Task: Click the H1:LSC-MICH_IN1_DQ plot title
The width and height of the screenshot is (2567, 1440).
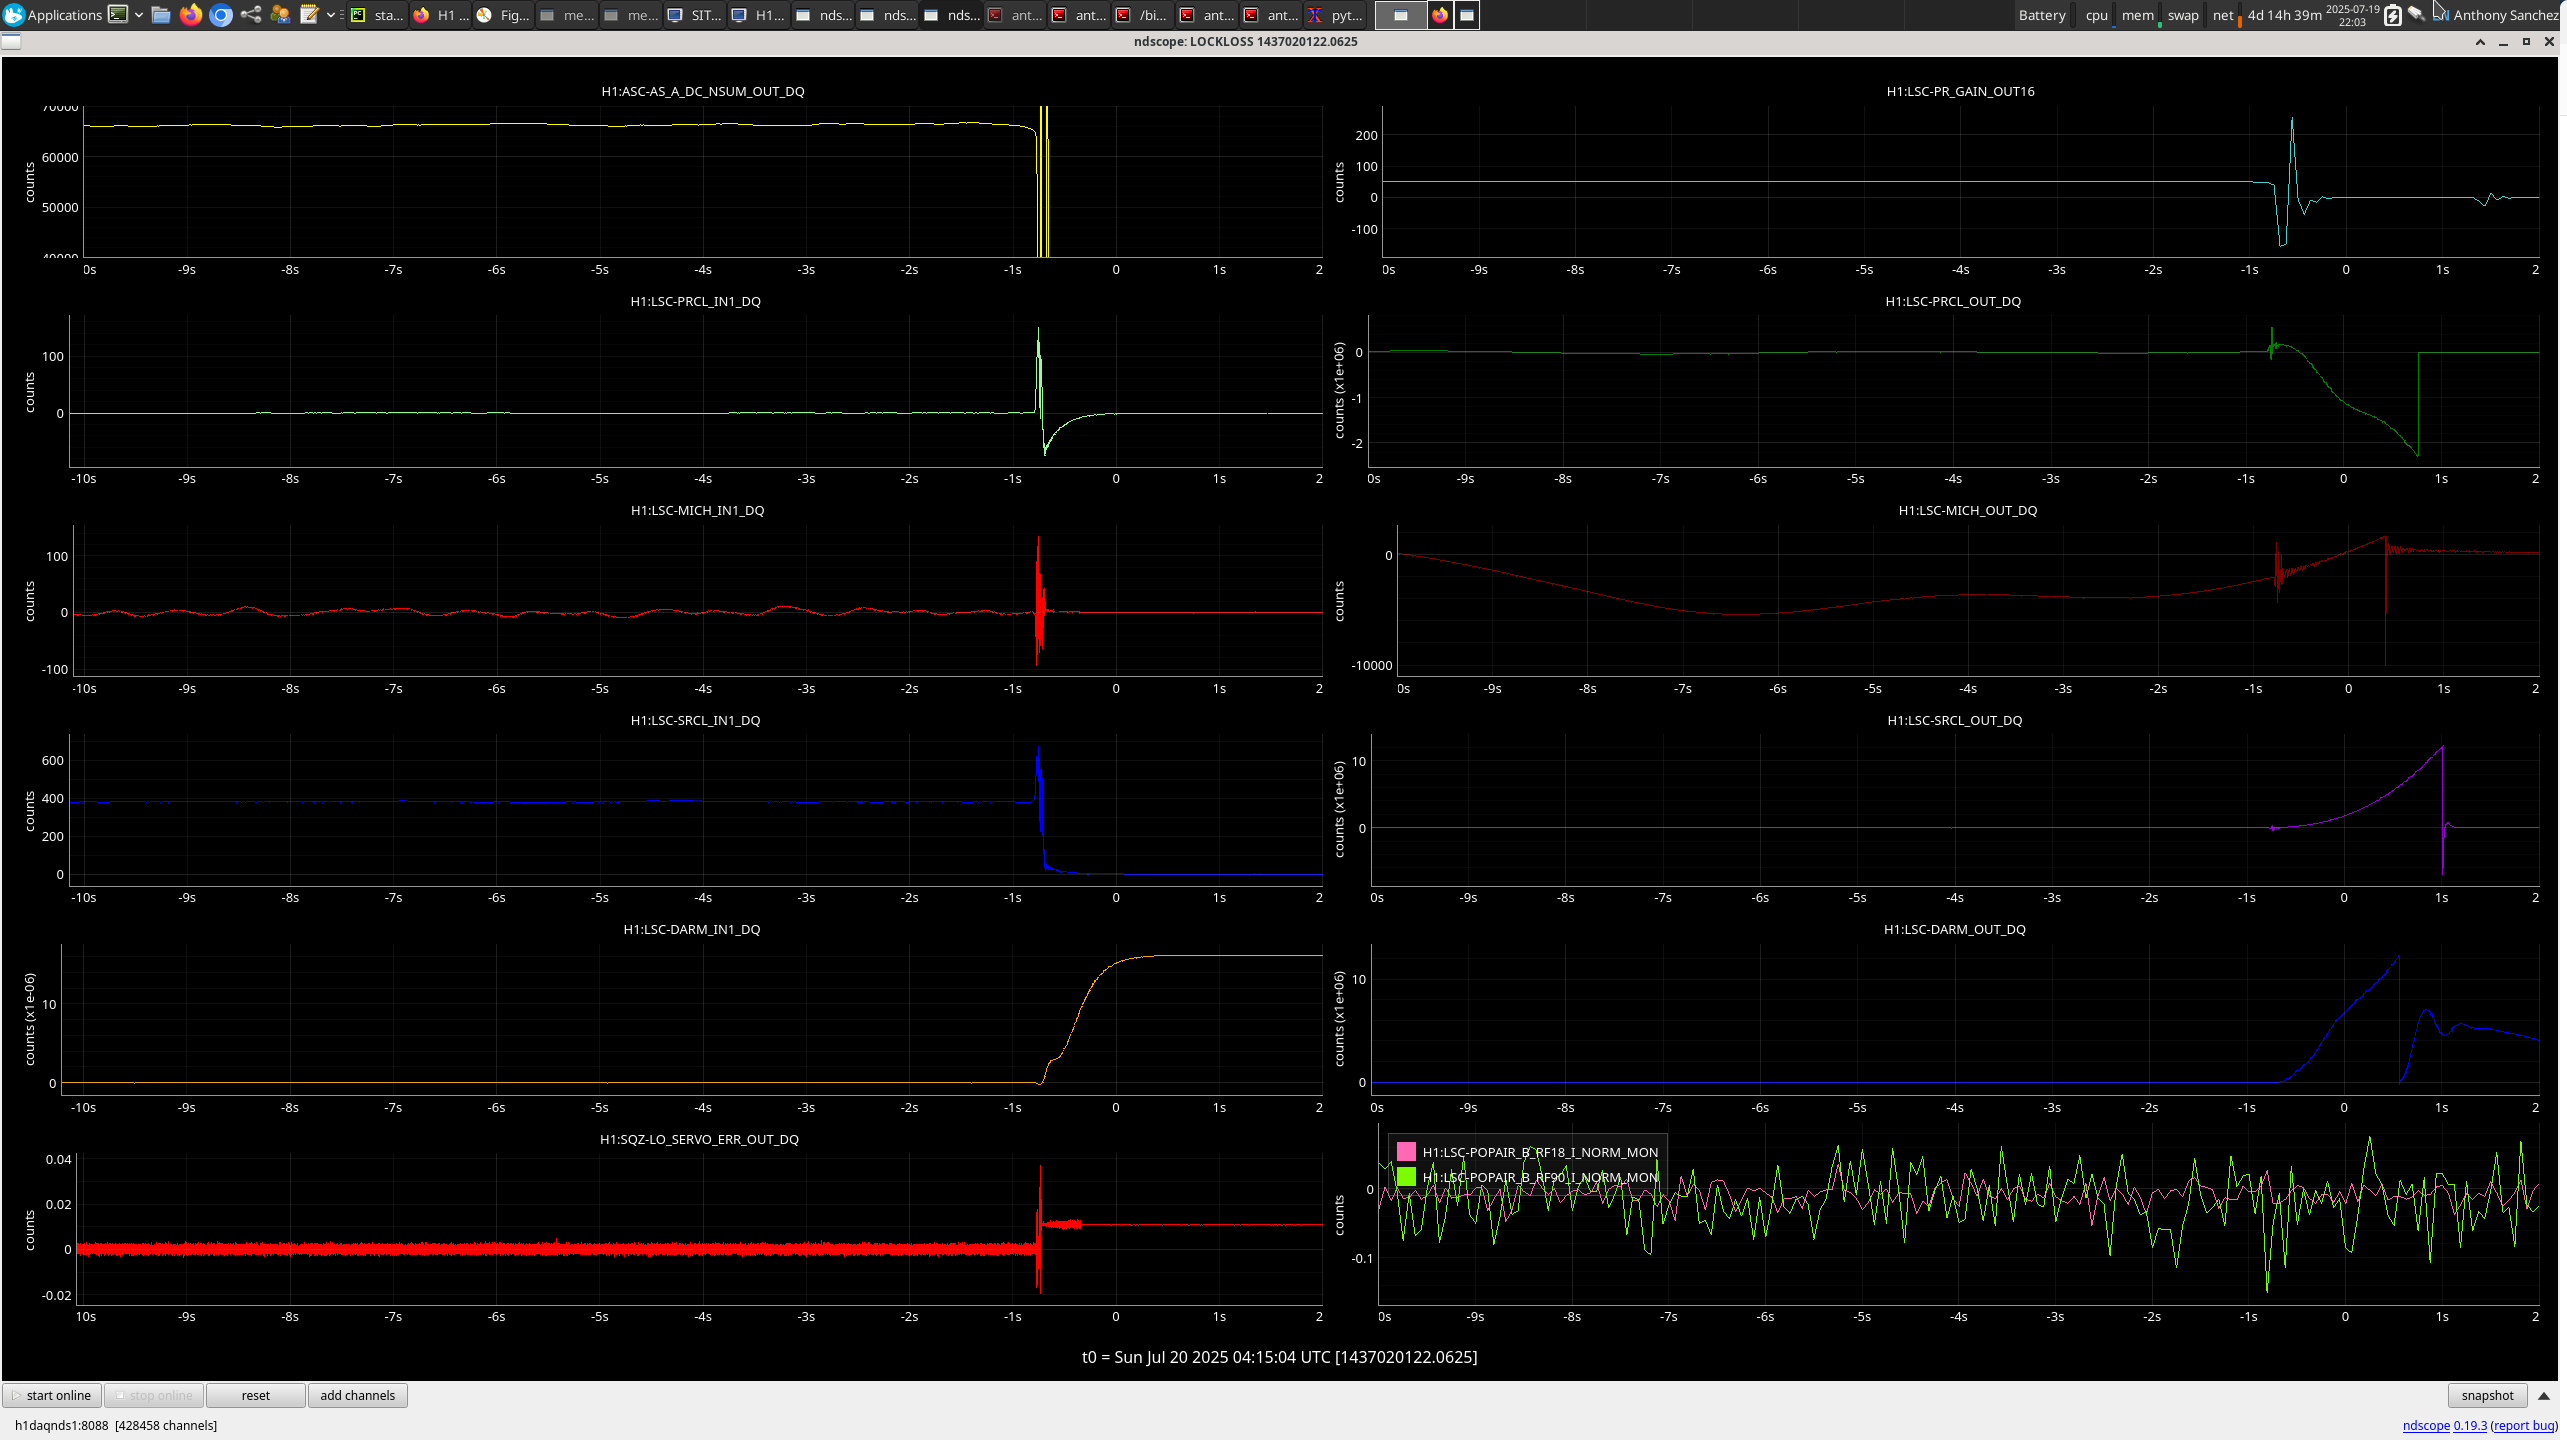Action: pos(697,510)
